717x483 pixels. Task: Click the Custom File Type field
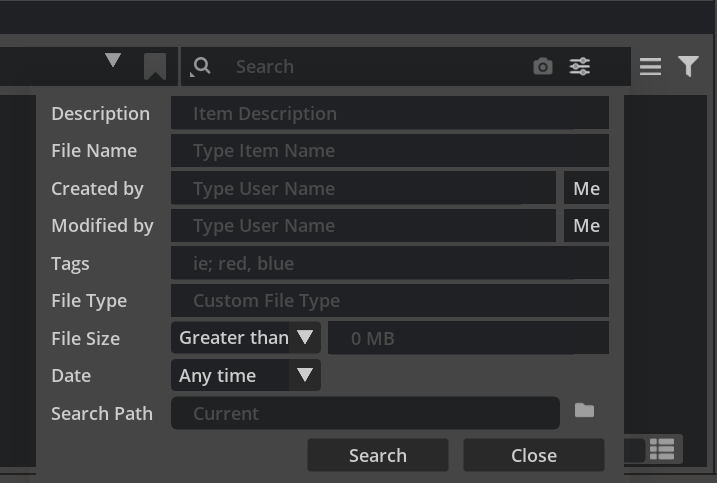pyautogui.click(x=390, y=301)
